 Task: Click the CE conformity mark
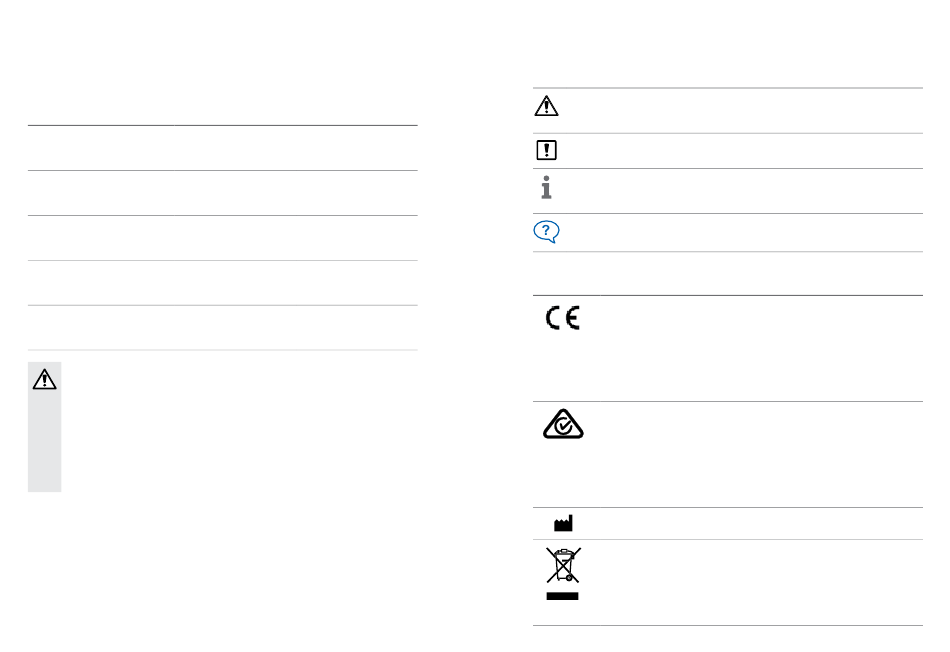[563, 318]
